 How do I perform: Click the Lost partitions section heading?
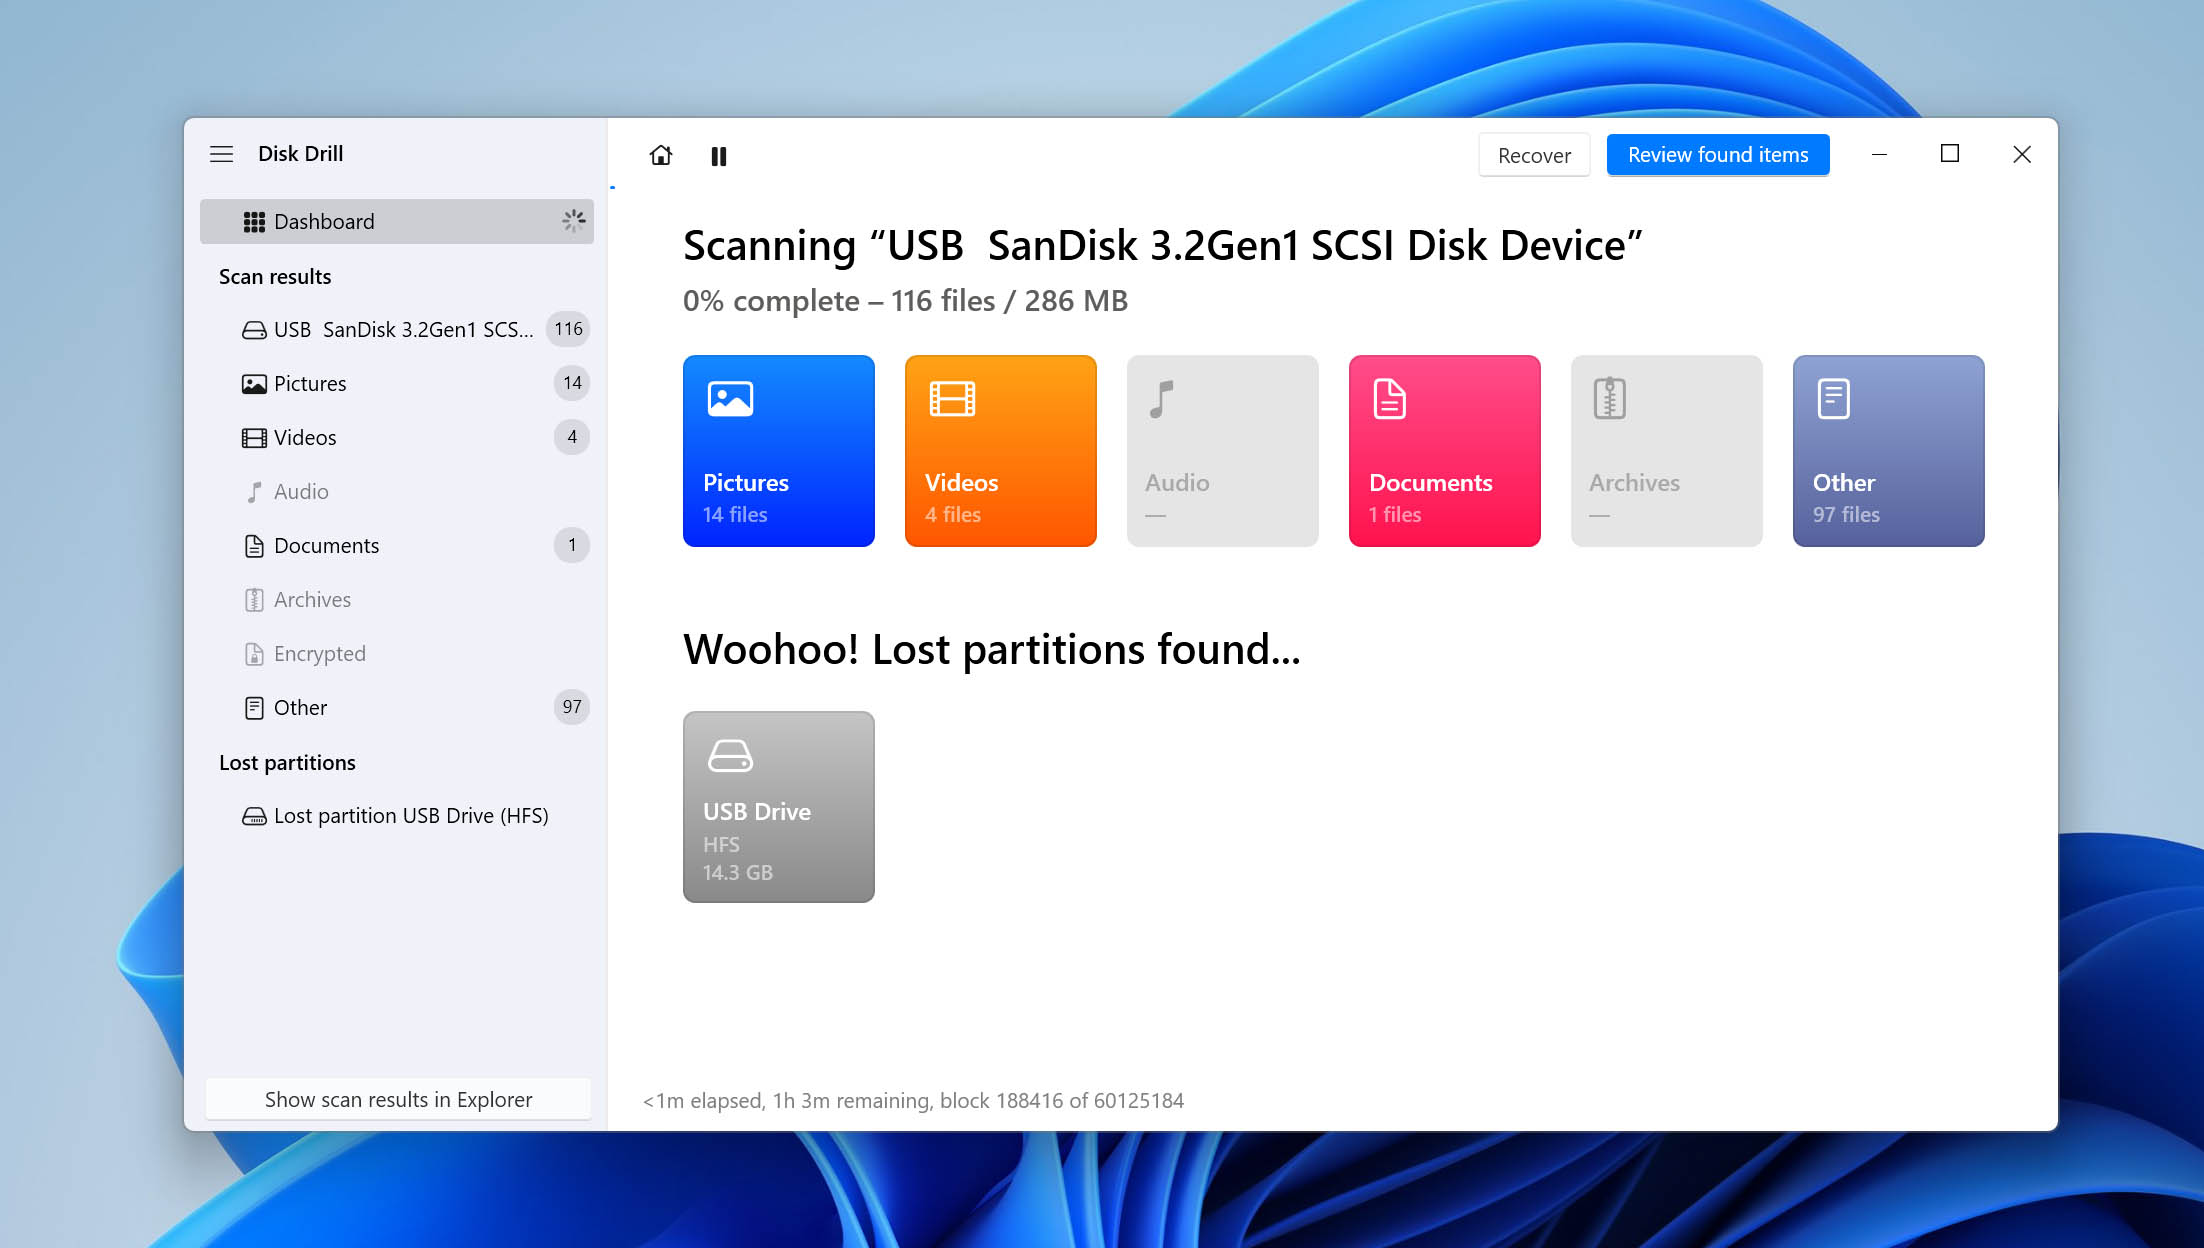click(x=287, y=763)
